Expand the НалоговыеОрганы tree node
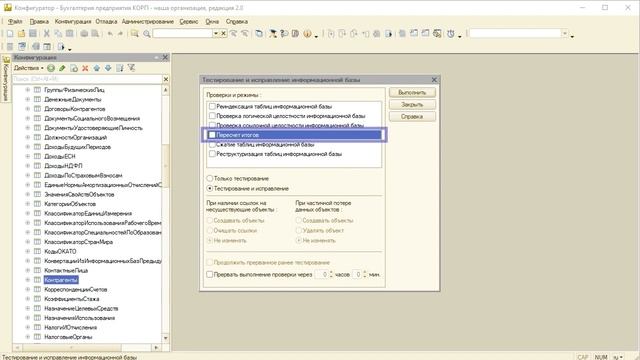Screen dimensions: 640x360 click(x=28, y=337)
